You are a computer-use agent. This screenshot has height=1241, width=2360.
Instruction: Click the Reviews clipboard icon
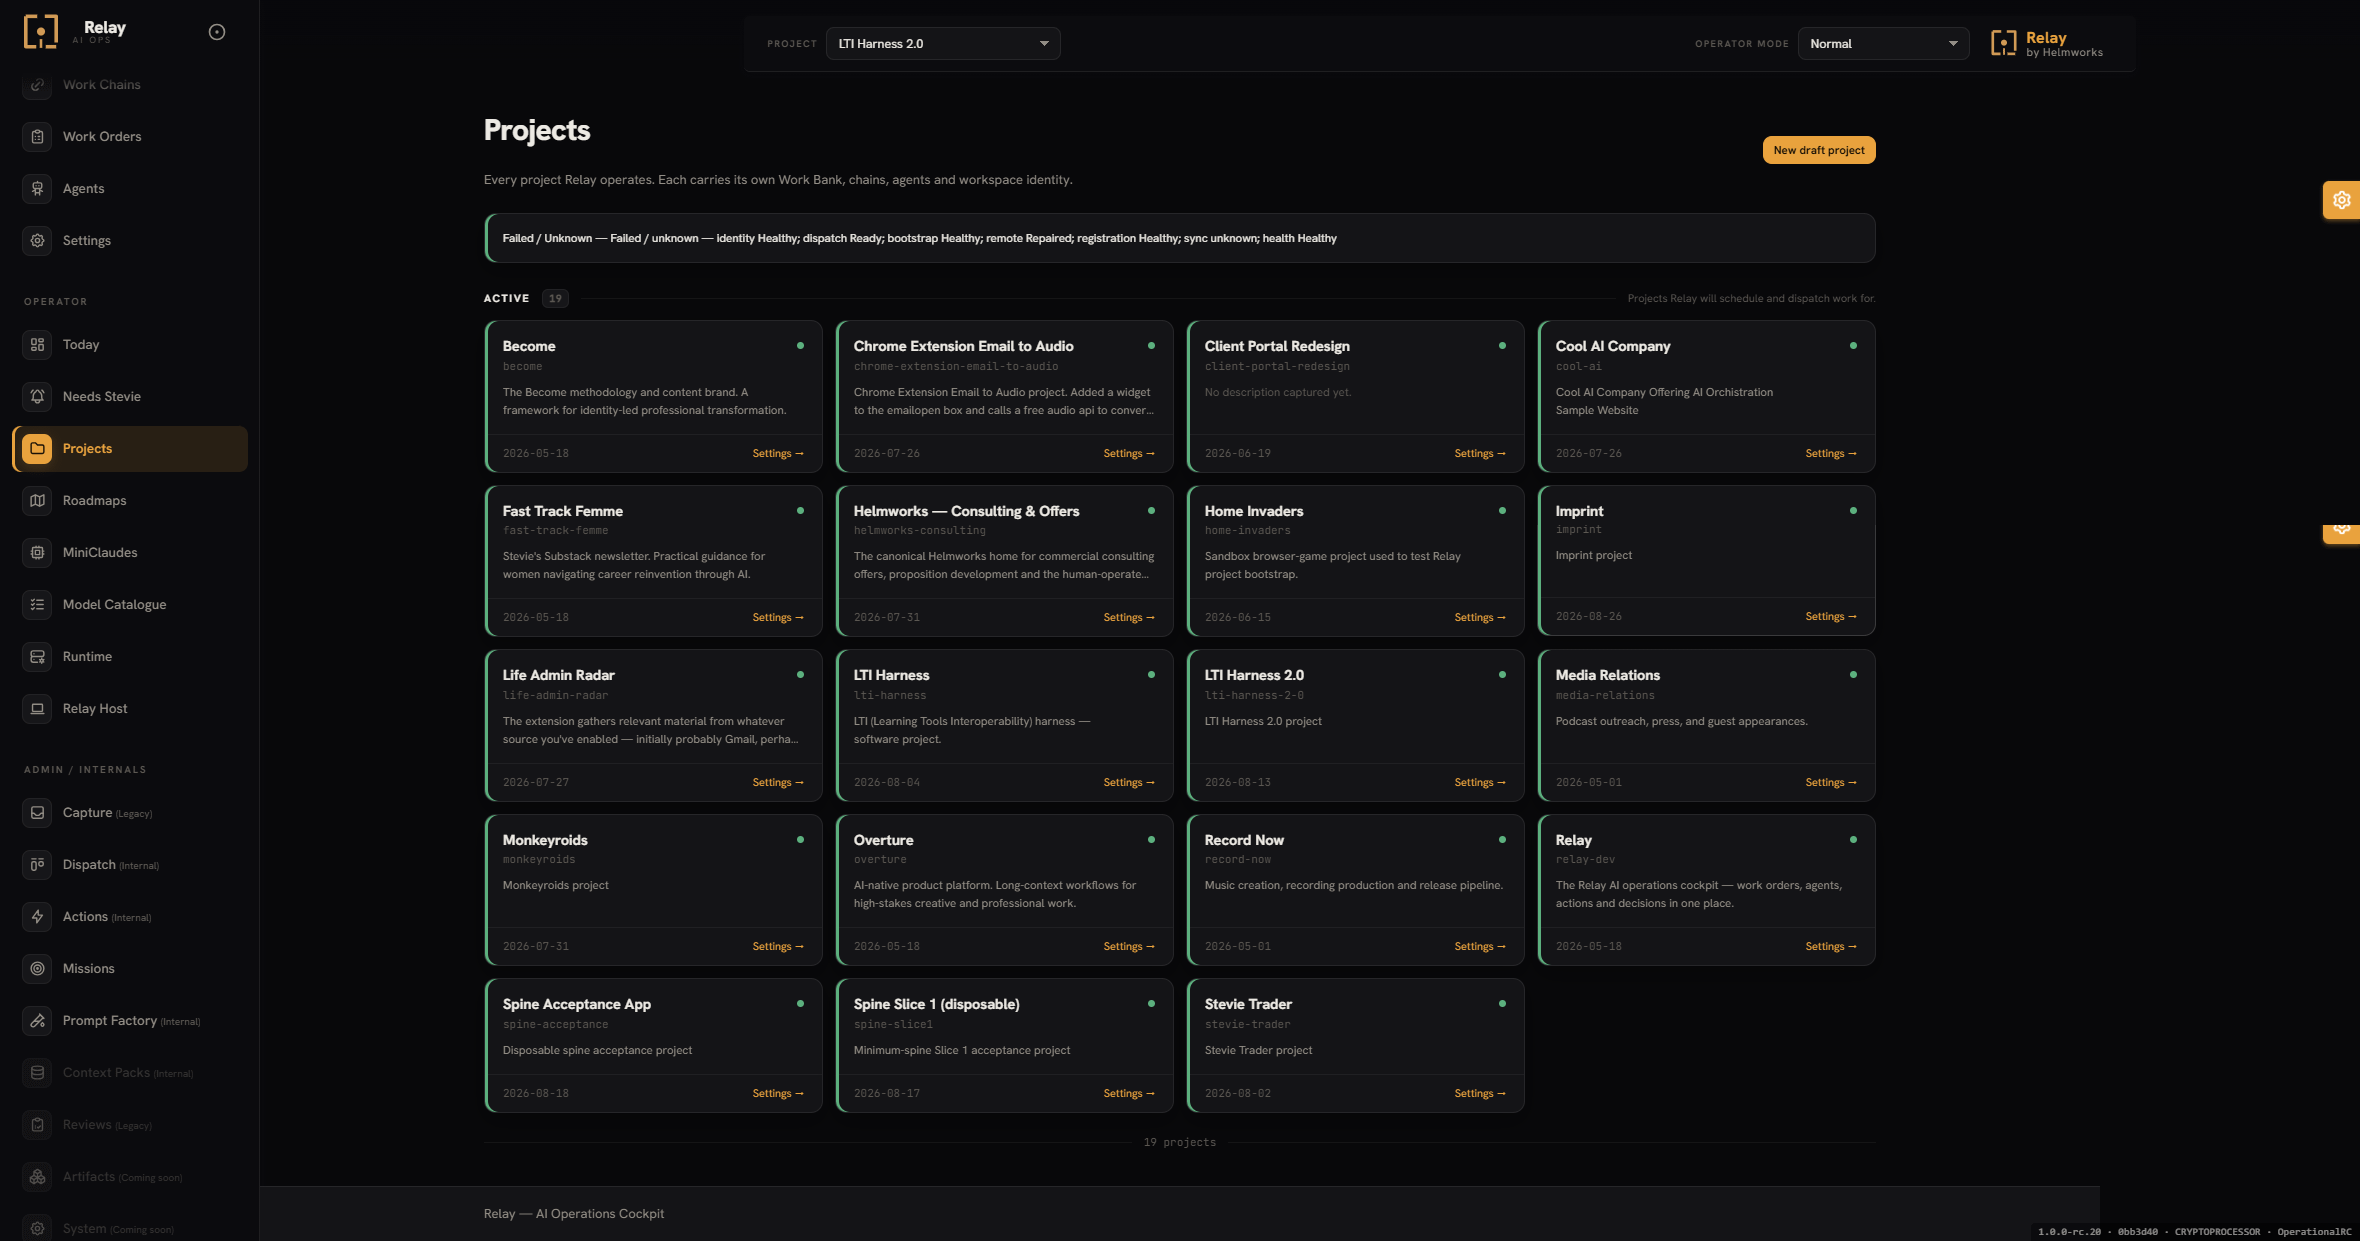coord(37,1125)
